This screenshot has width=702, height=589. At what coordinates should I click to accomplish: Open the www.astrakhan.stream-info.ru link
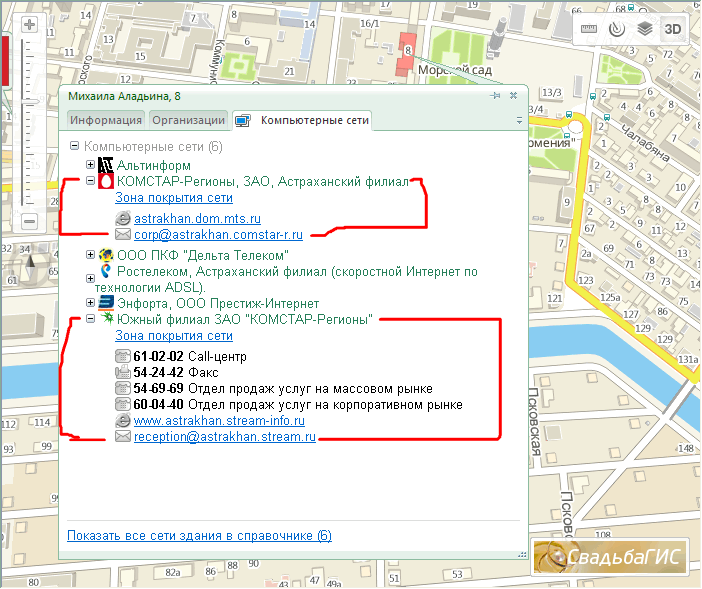(219, 421)
